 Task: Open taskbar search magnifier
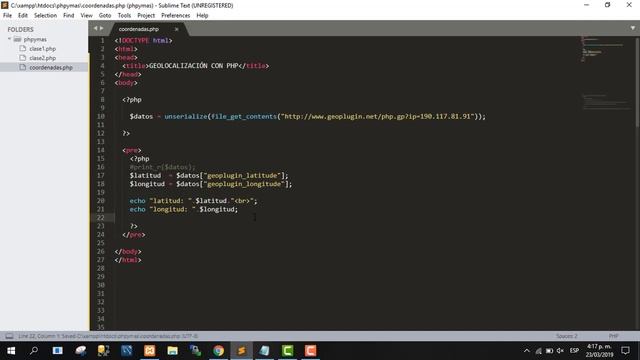click(34, 351)
